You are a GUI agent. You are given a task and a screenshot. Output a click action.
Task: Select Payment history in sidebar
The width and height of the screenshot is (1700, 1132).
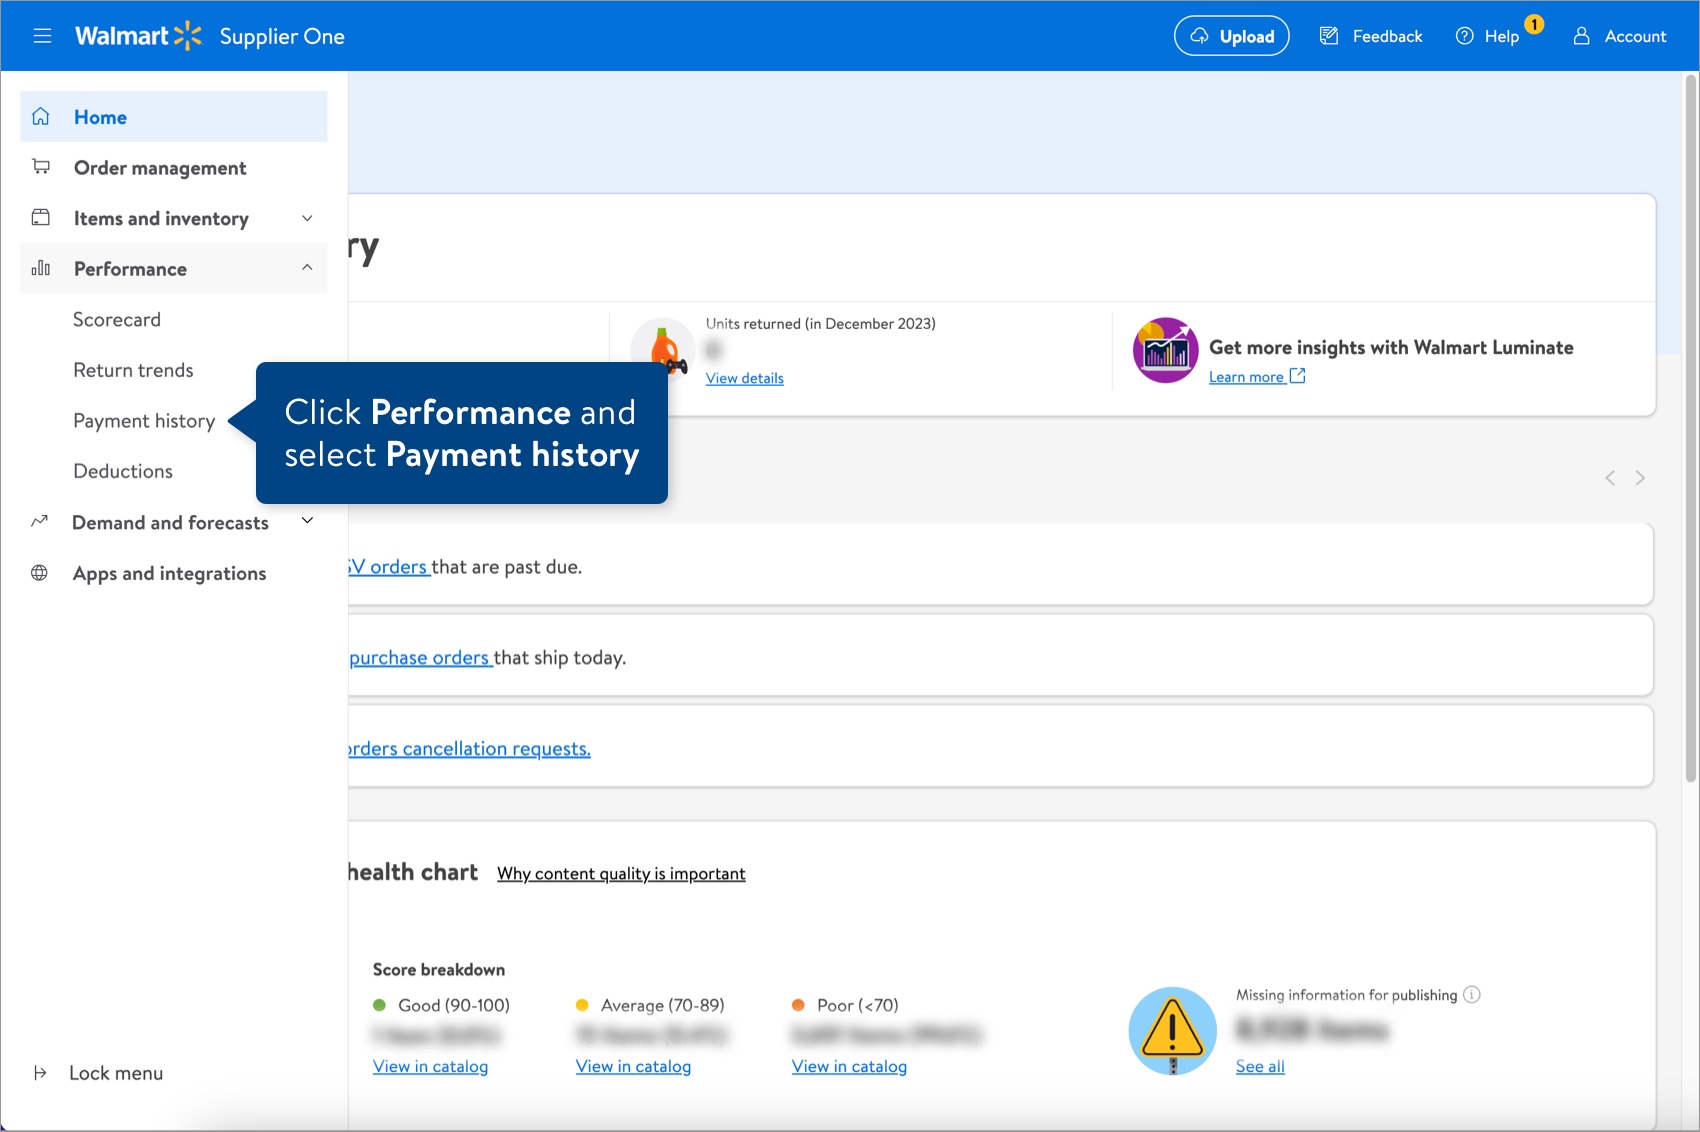point(144,420)
